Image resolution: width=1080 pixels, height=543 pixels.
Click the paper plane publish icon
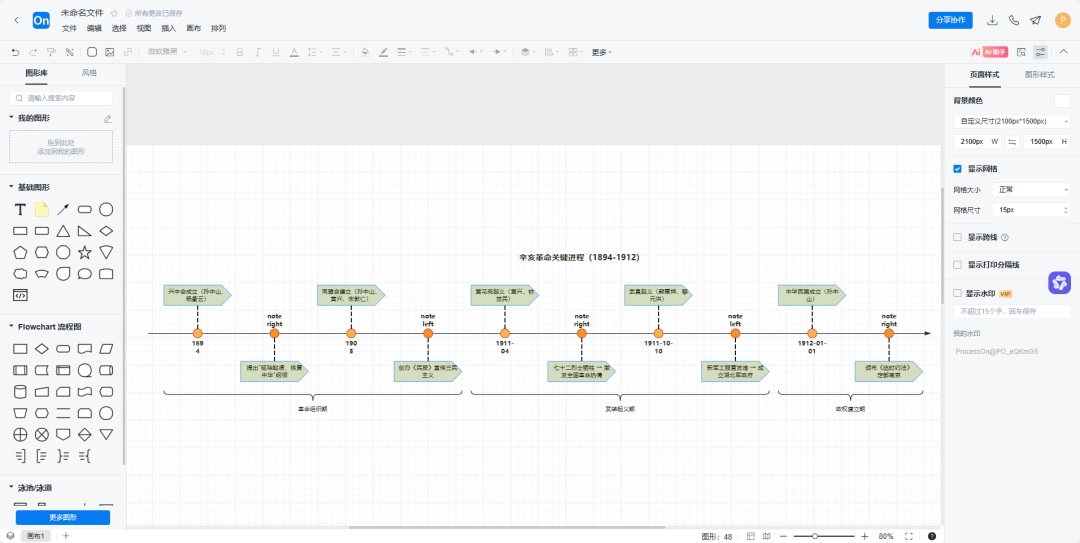point(1035,20)
